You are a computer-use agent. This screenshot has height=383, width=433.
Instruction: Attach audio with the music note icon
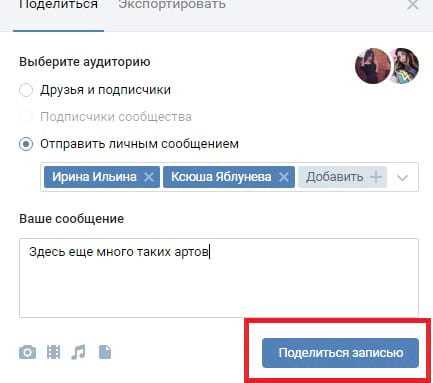(79, 352)
